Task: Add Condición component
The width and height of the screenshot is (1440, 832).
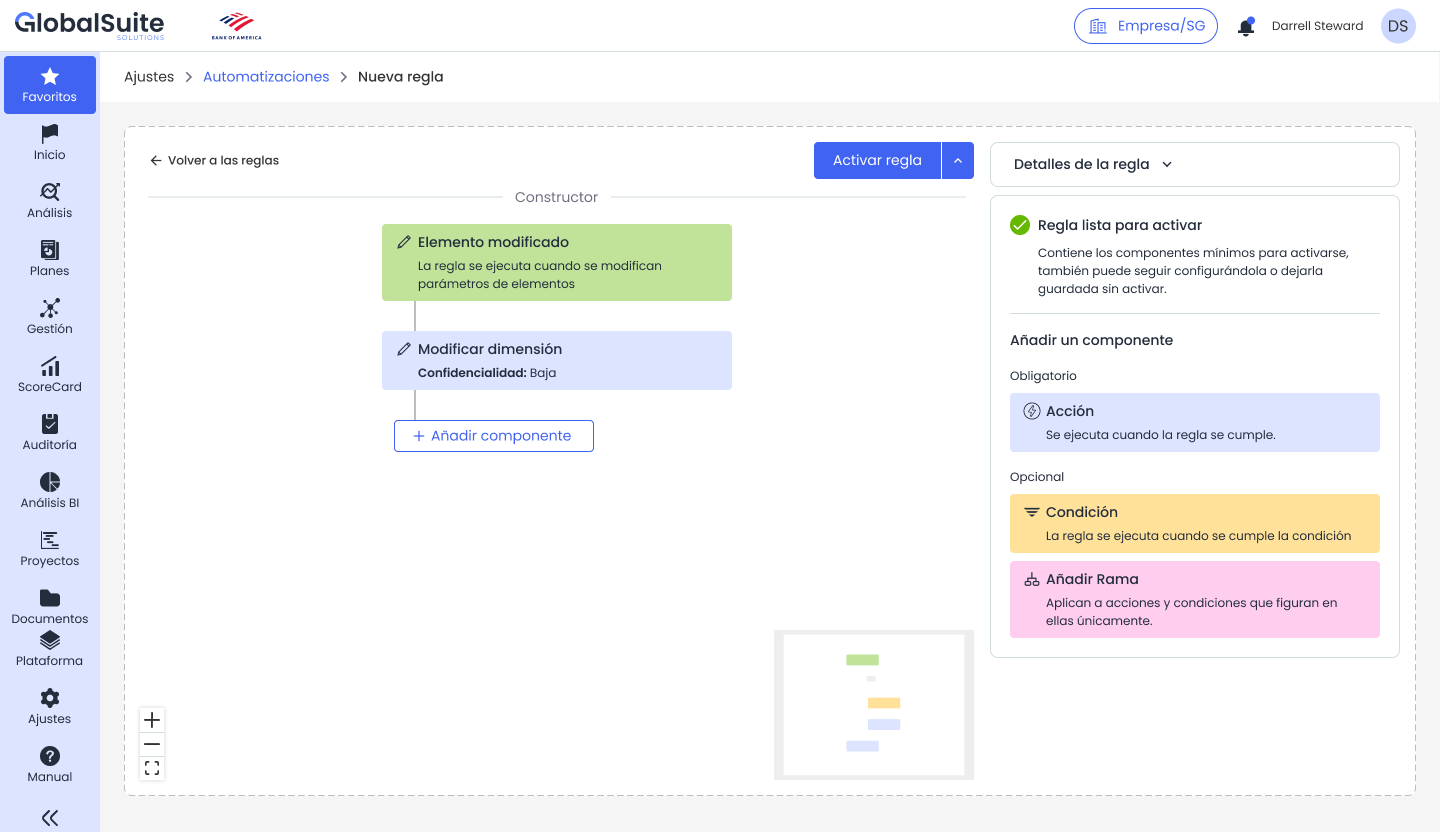Action: pos(1195,523)
